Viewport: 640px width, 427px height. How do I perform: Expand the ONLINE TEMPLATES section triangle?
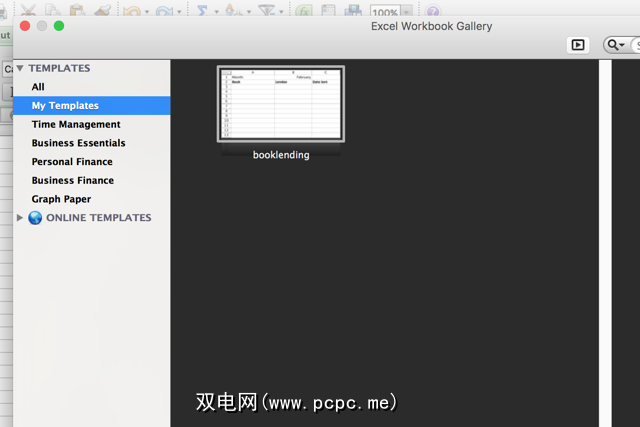click(x=20, y=218)
